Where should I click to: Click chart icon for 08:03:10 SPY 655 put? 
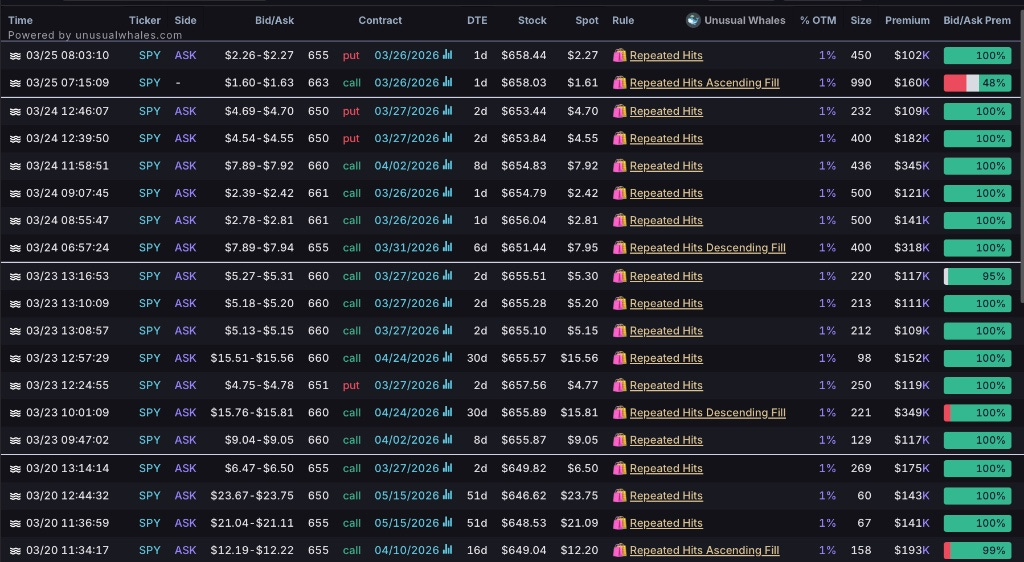447,55
